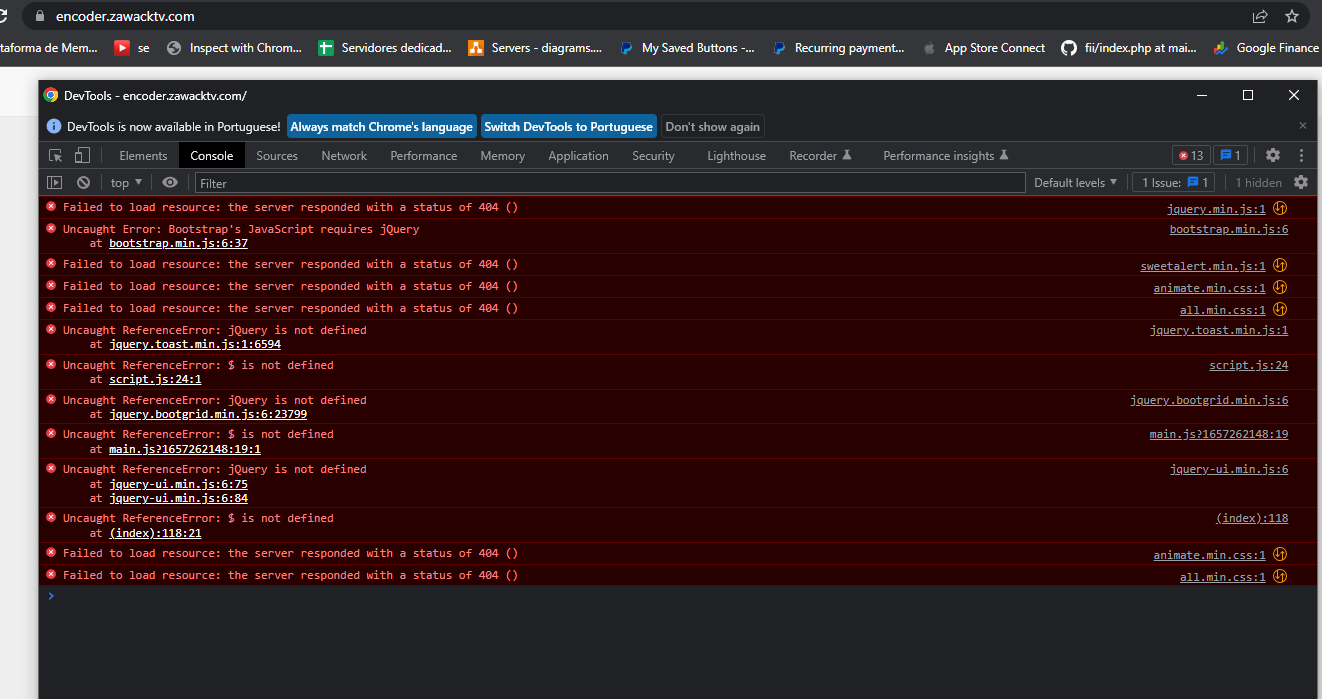The width and height of the screenshot is (1322, 699).
Task: Open stack trace link jquery.toast.min.js:1:6594
Action: pyautogui.click(x=195, y=344)
